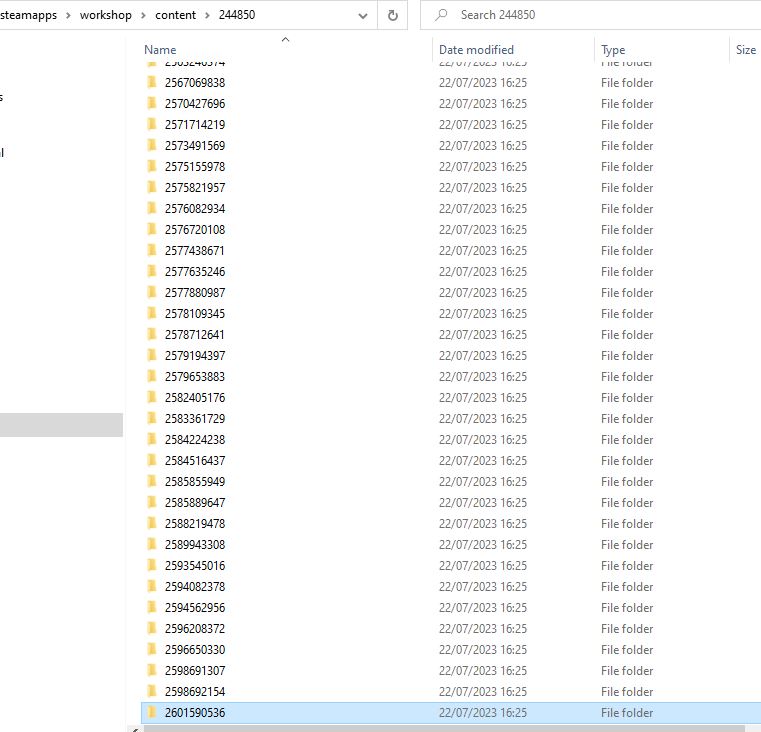
Task: Expand the chevron after workshop
Action: (x=143, y=16)
